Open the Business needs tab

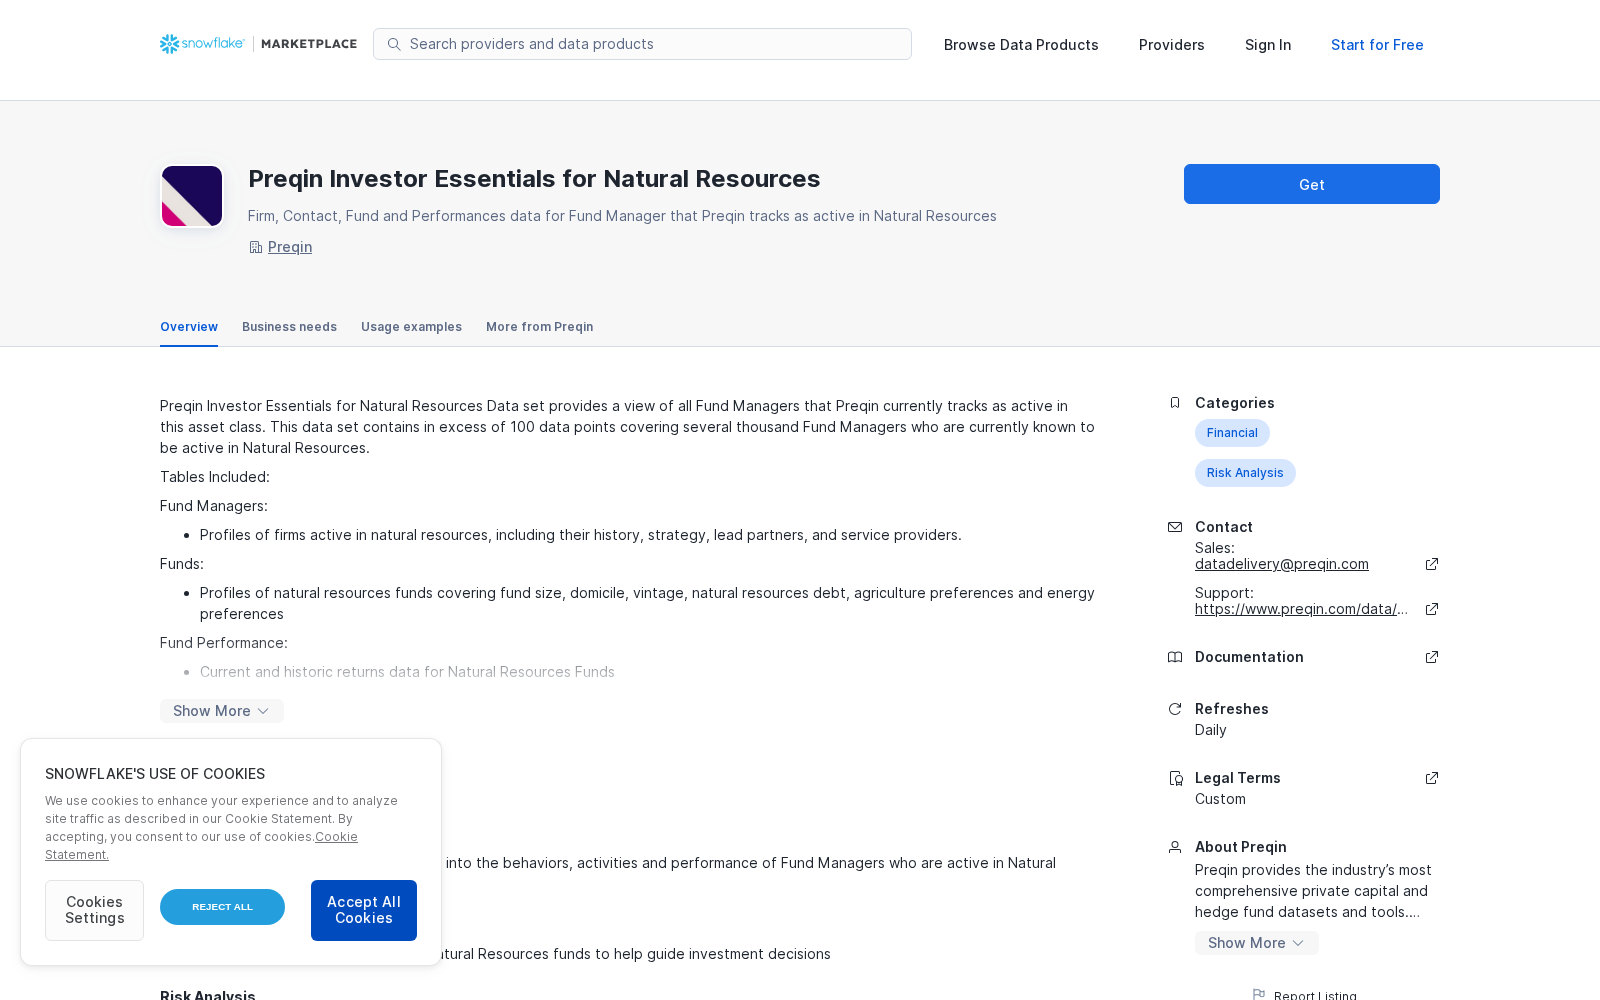(289, 327)
